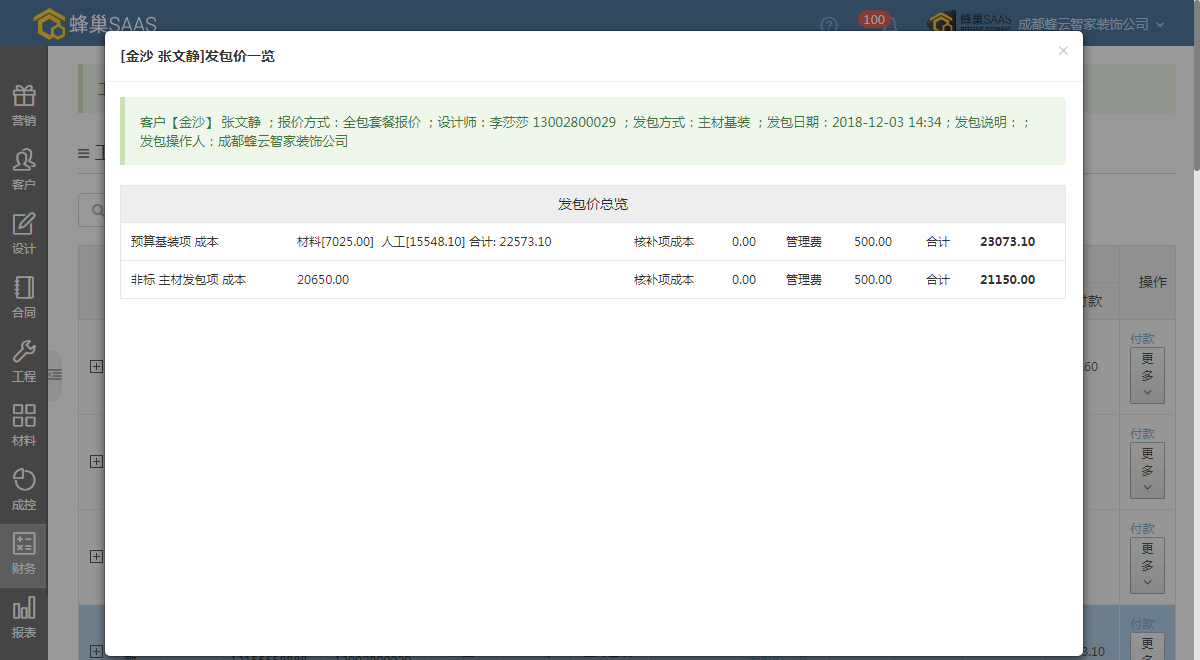1200x660 pixels.
Task: Expand the third table row plus icon
Action: point(96,556)
